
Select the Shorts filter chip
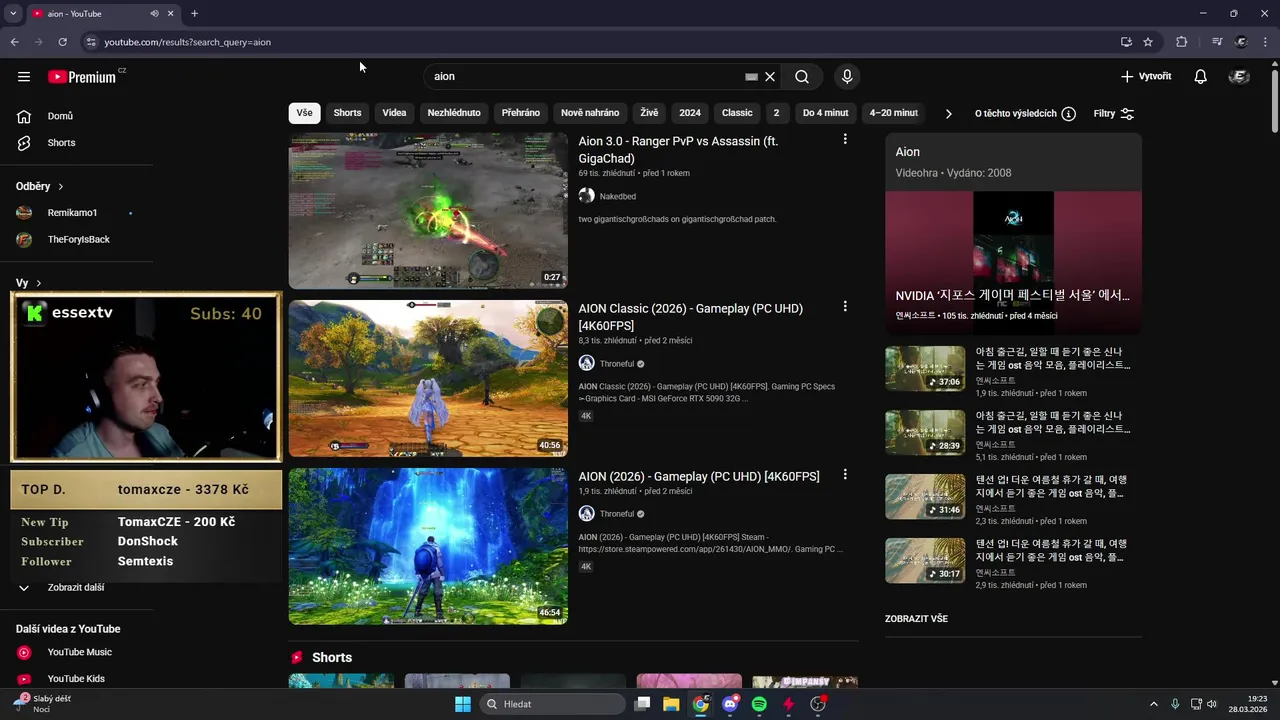click(x=347, y=113)
